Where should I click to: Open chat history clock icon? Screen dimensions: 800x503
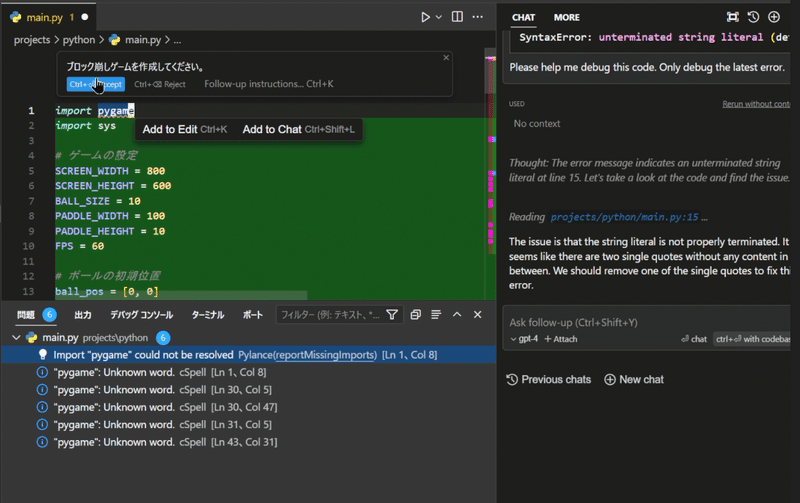click(x=753, y=17)
